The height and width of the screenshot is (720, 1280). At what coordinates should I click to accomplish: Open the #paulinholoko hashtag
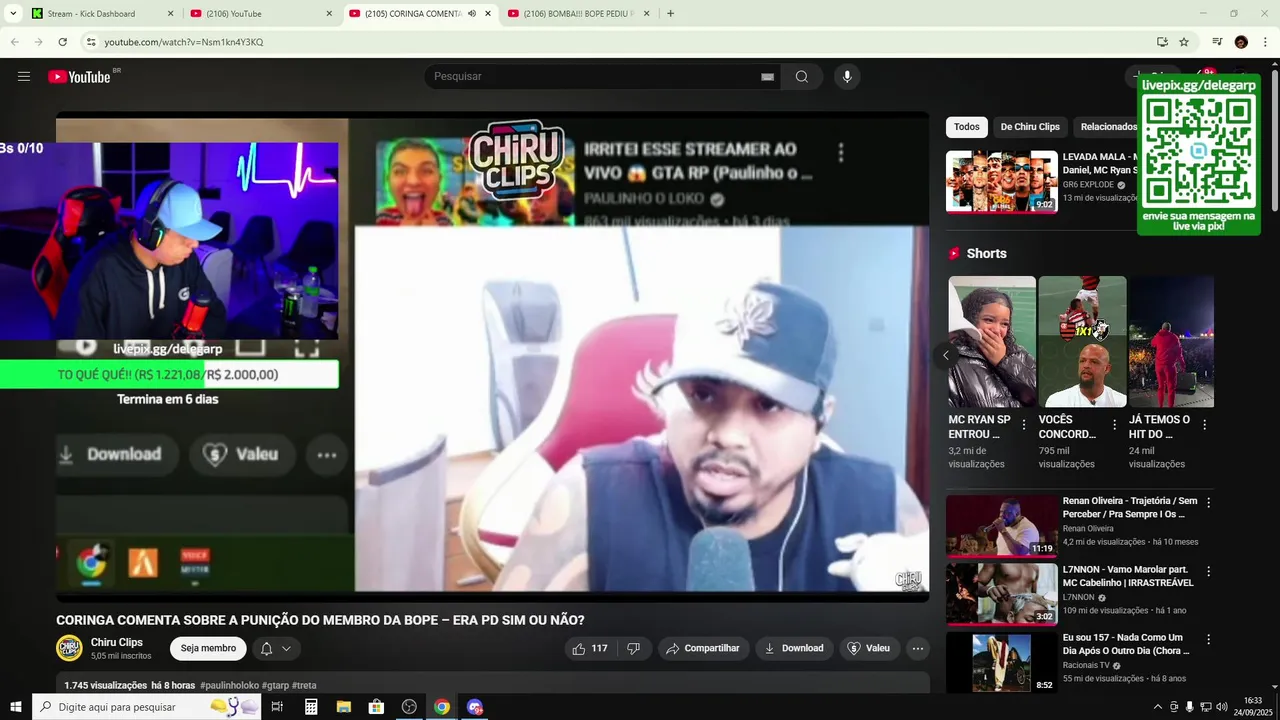tap(229, 686)
